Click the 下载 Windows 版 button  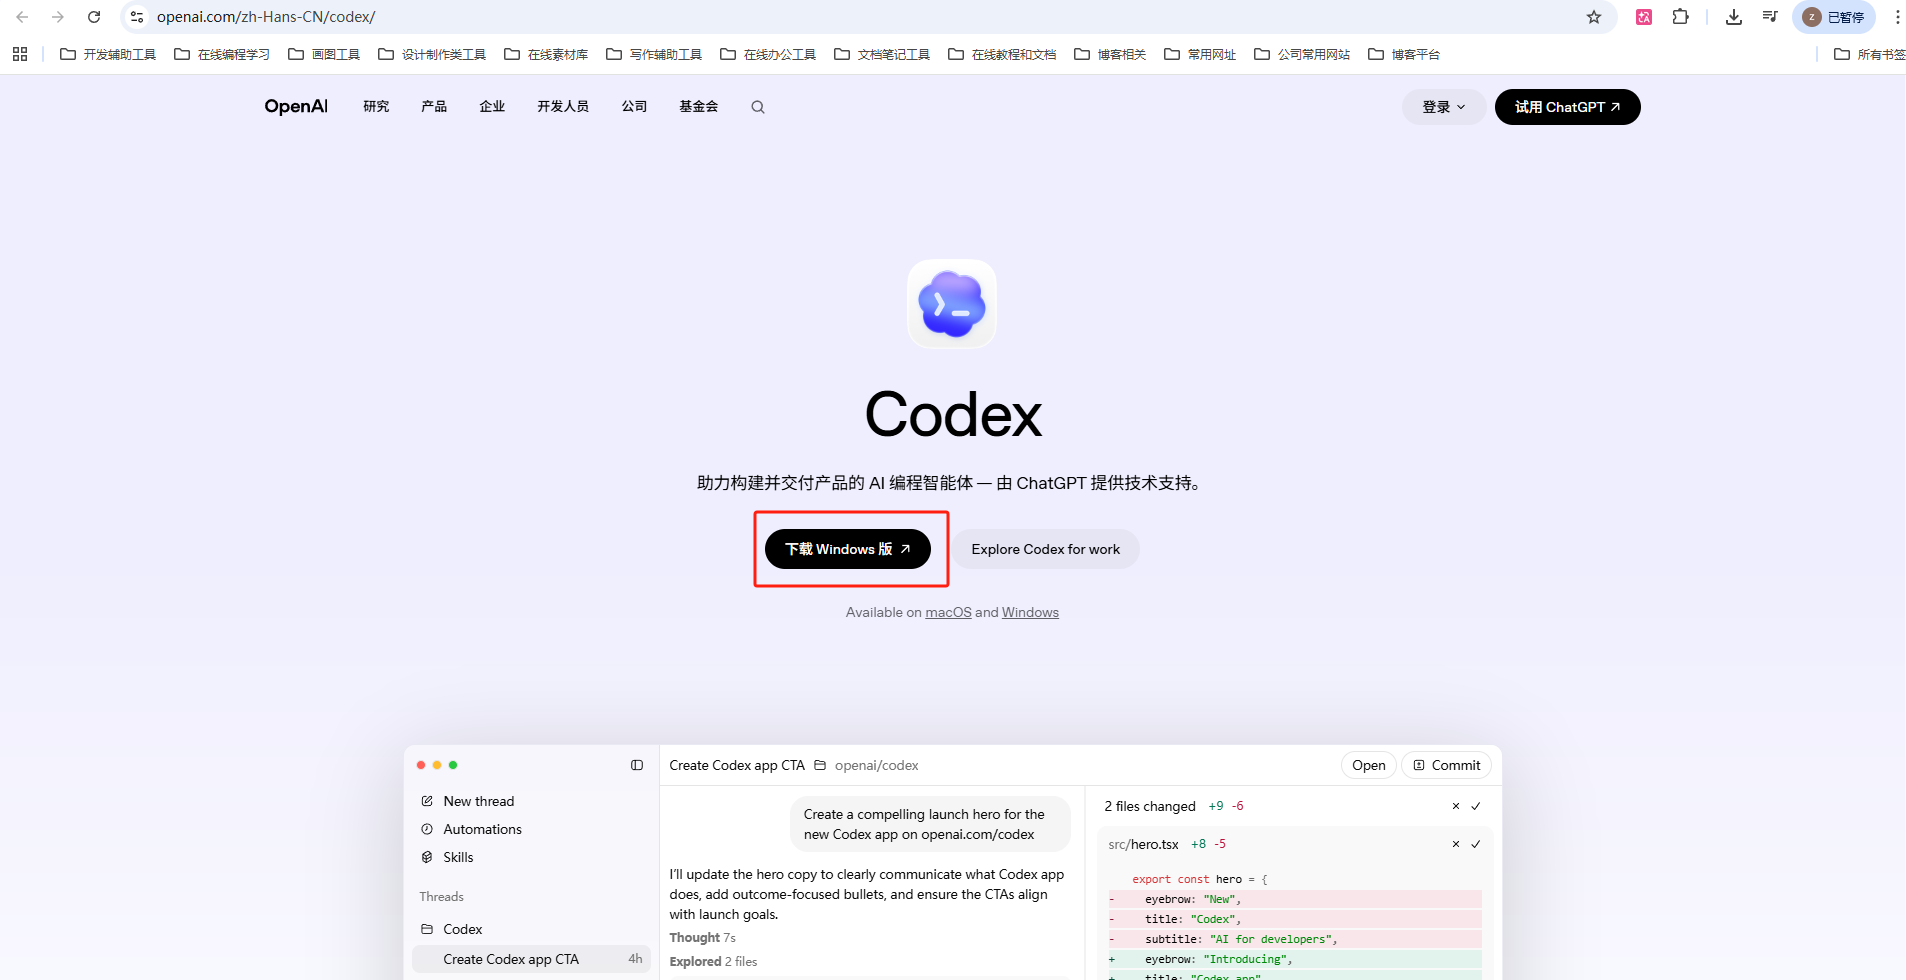[x=848, y=549]
